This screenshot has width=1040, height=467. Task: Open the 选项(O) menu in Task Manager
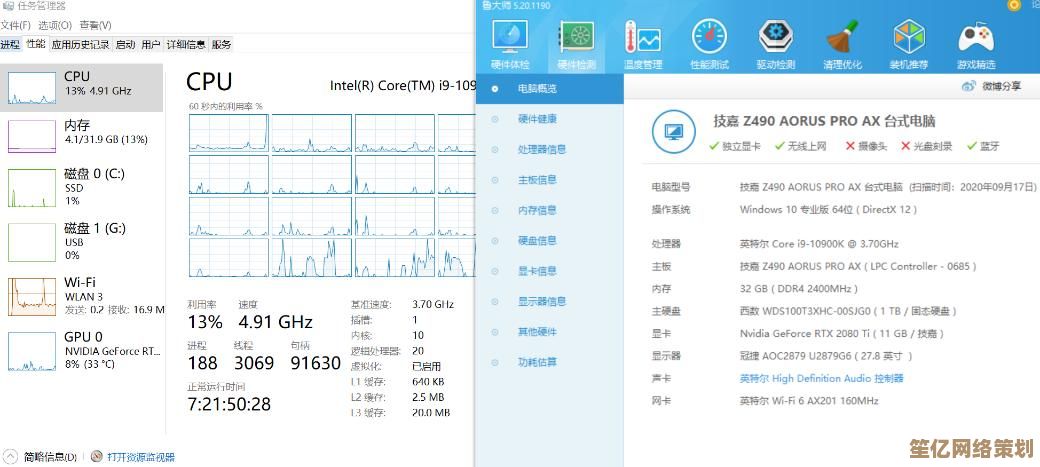pyautogui.click(x=54, y=25)
